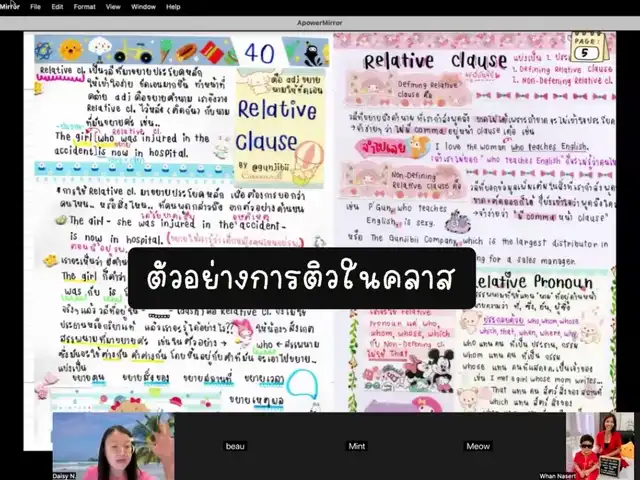Open the File menu
640x480 pixels.
point(35,6)
